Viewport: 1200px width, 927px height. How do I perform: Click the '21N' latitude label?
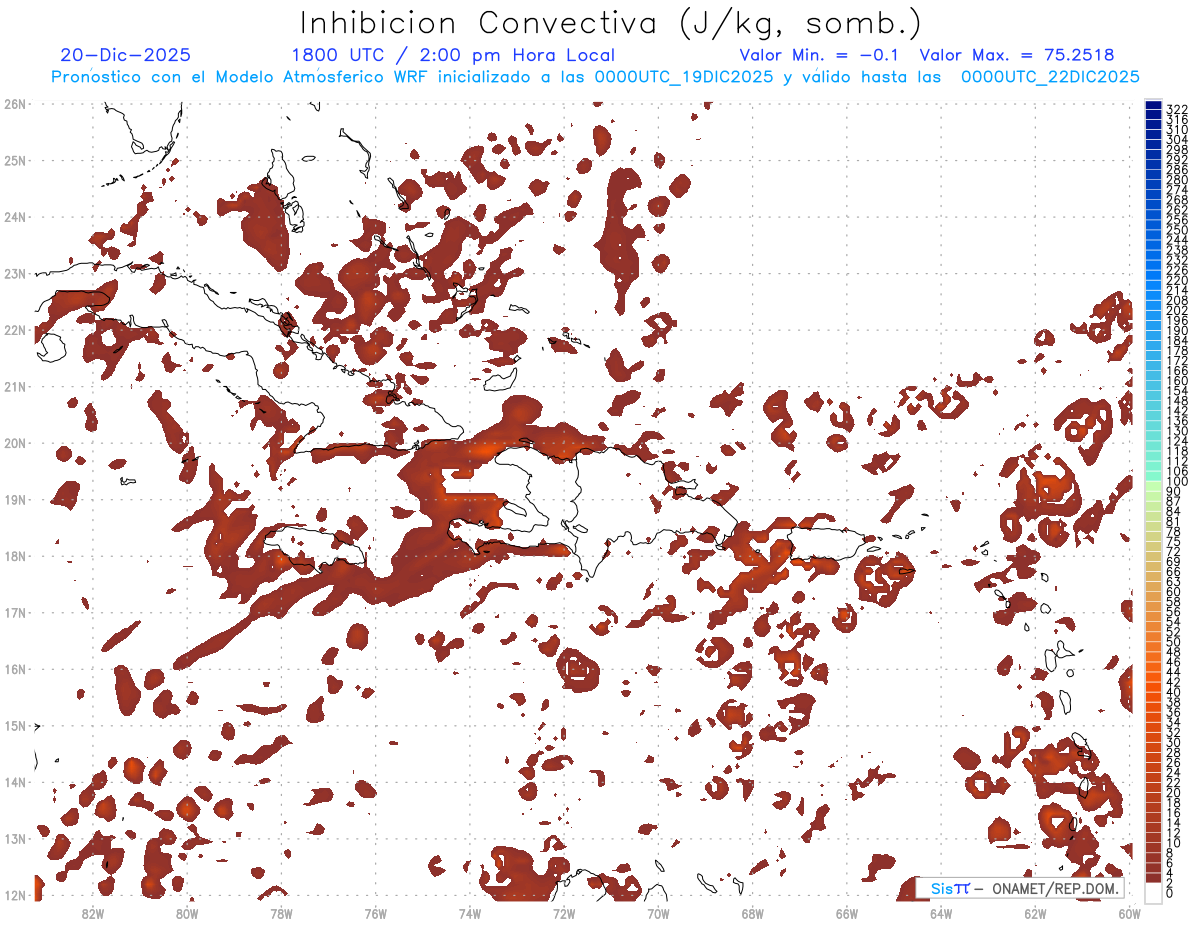[15, 386]
